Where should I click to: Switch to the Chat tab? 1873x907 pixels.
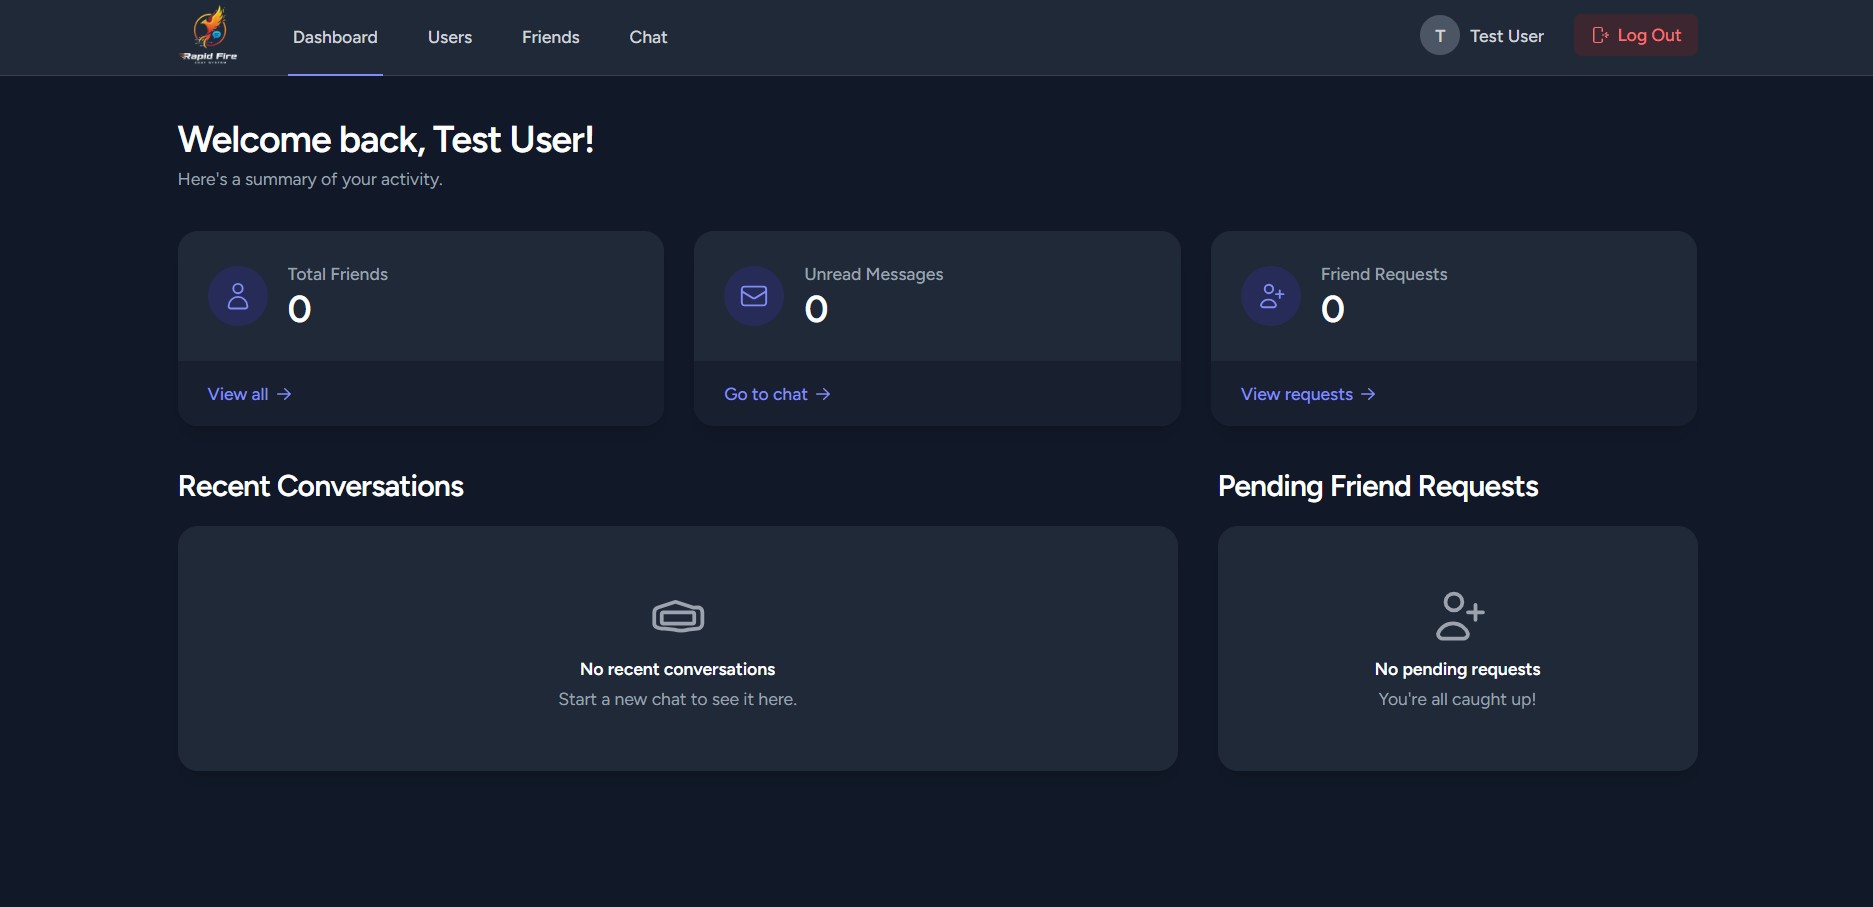[x=648, y=37]
